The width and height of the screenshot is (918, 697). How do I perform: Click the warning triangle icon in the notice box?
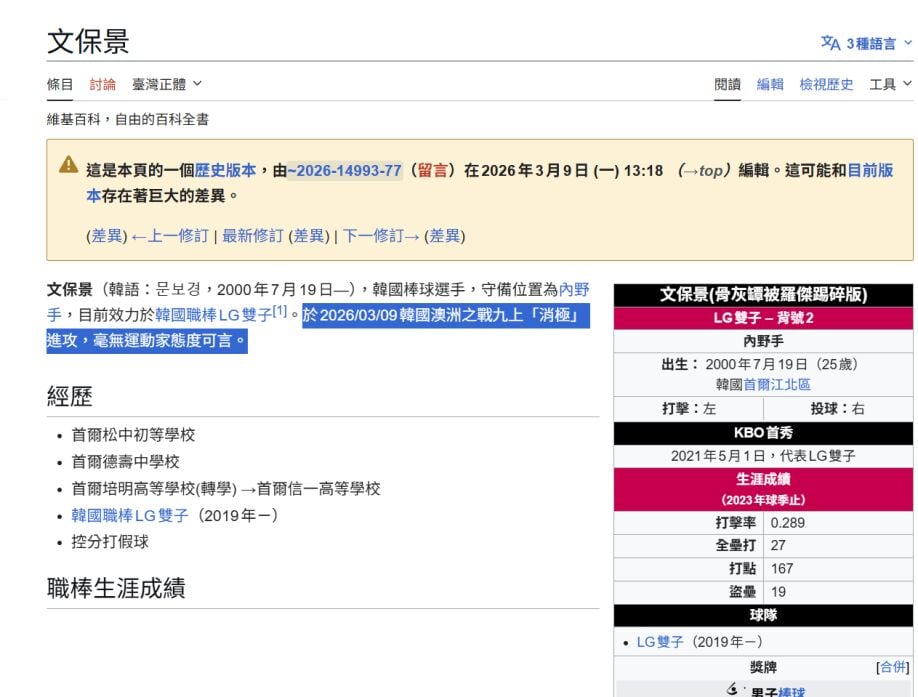coord(68,167)
